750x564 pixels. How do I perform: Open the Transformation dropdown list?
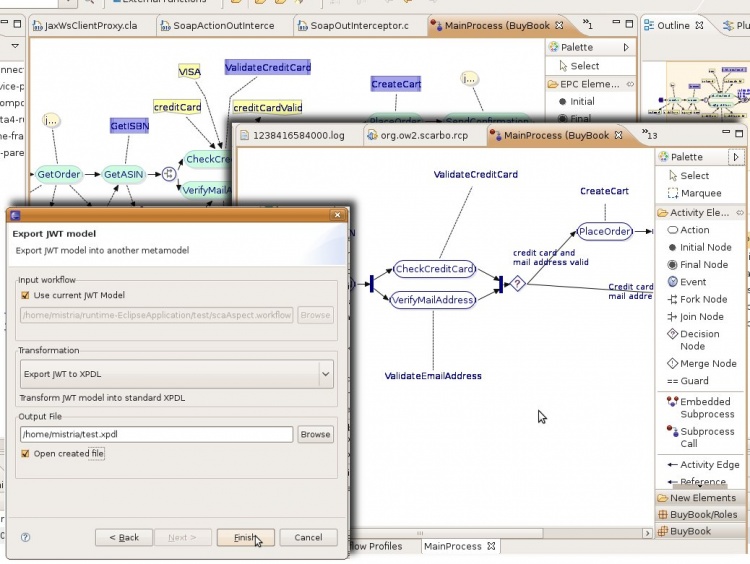click(326, 375)
